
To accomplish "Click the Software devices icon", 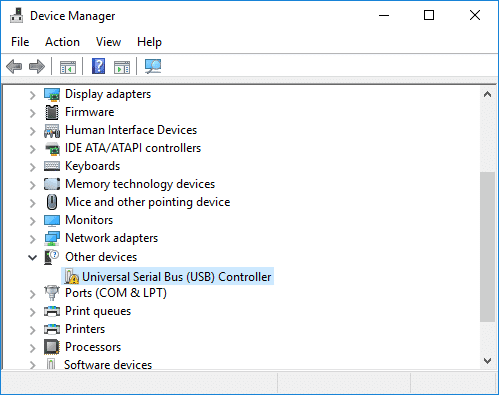I will click(x=51, y=364).
